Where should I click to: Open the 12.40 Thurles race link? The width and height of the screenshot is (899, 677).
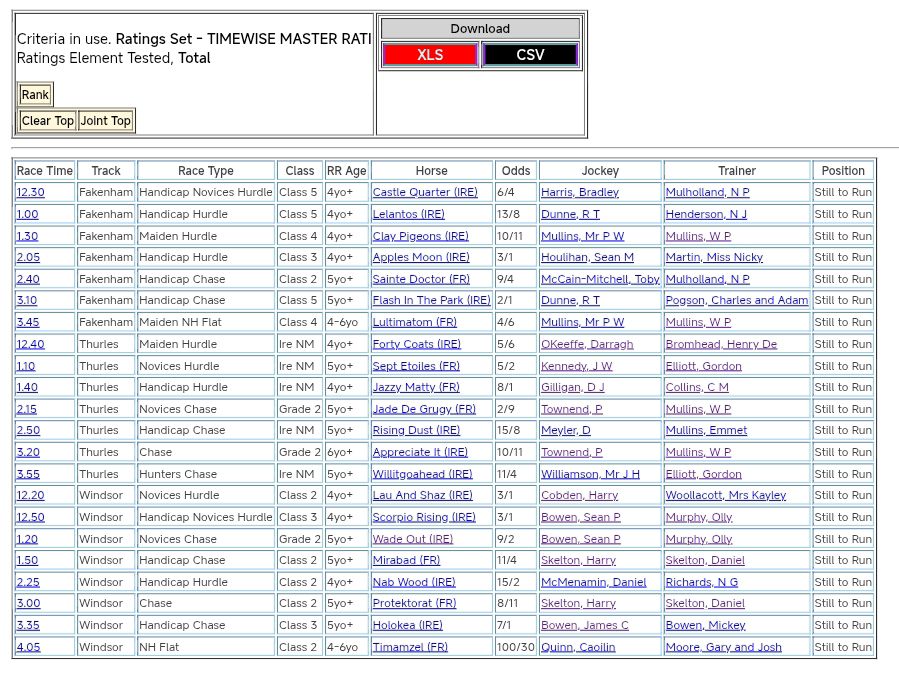[30, 344]
